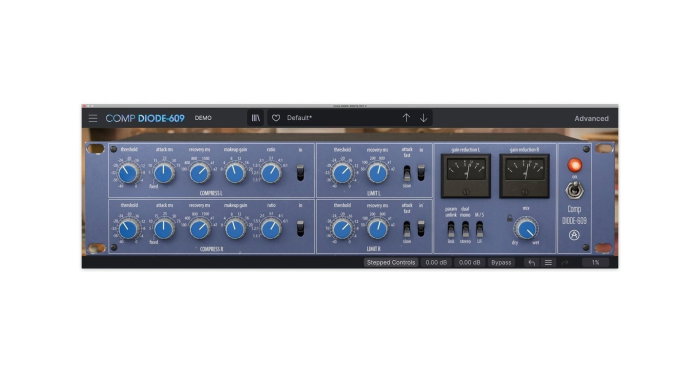
Task: Adjust Compress R makeup gain knob
Action: 235,229
